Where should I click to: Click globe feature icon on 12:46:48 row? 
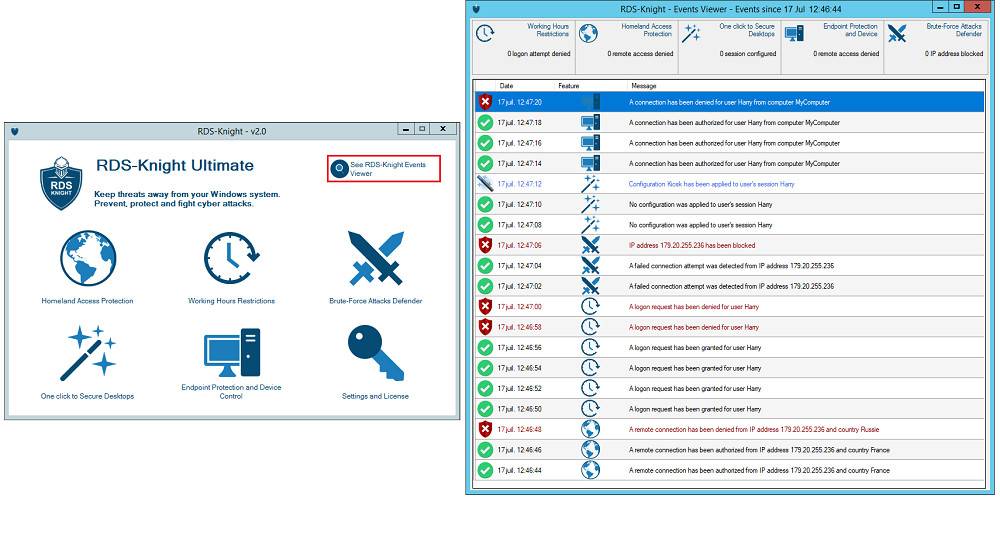click(x=591, y=429)
